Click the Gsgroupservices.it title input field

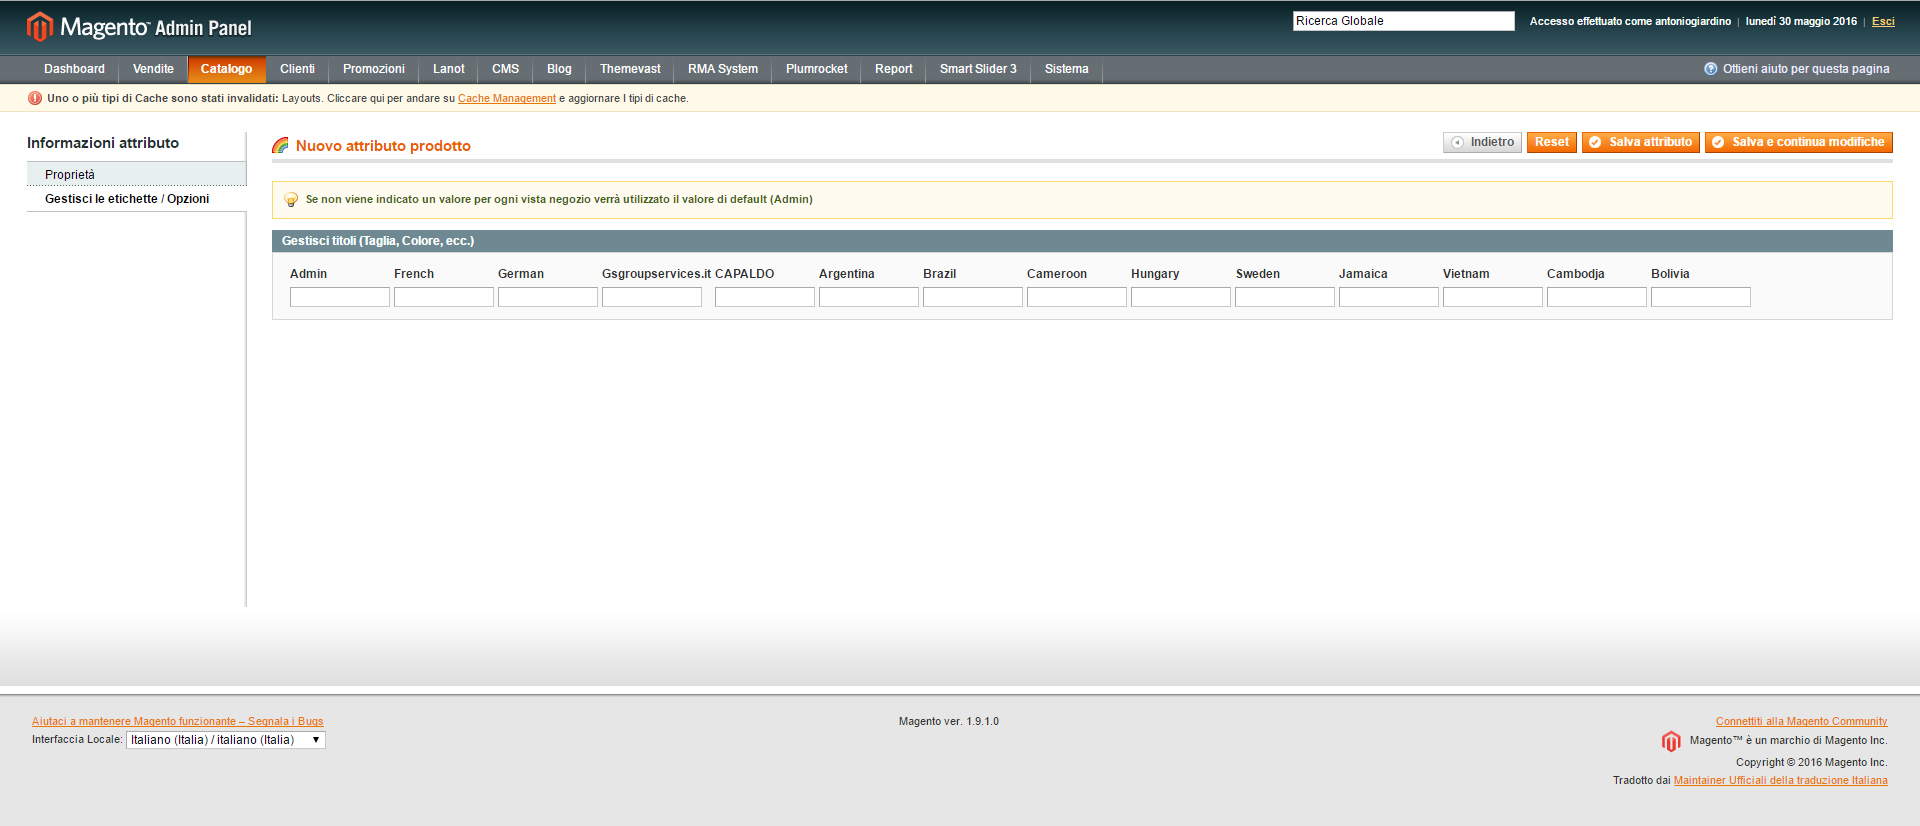(652, 297)
